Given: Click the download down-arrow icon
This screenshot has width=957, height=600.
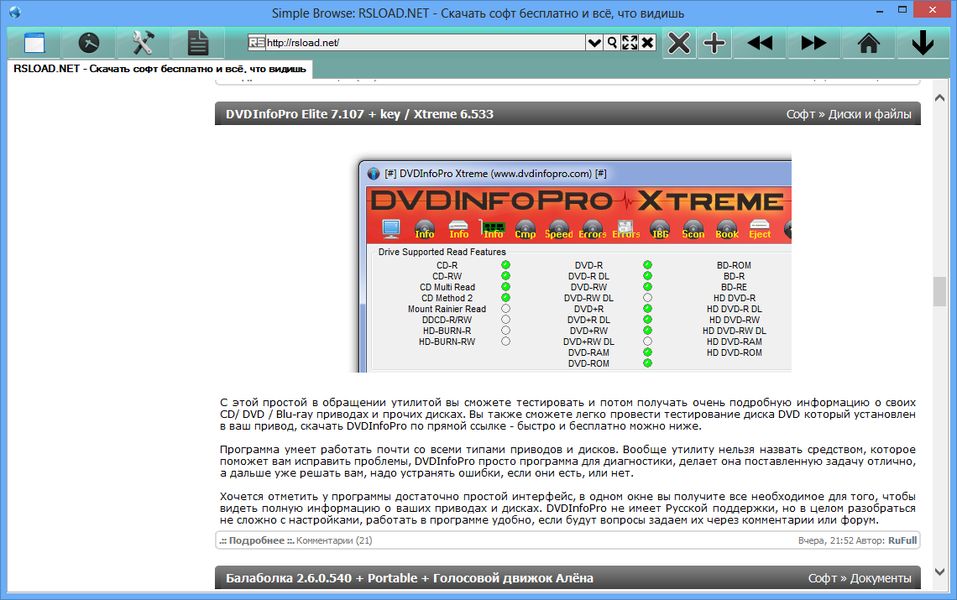Looking at the screenshot, I should (x=922, y=43).
